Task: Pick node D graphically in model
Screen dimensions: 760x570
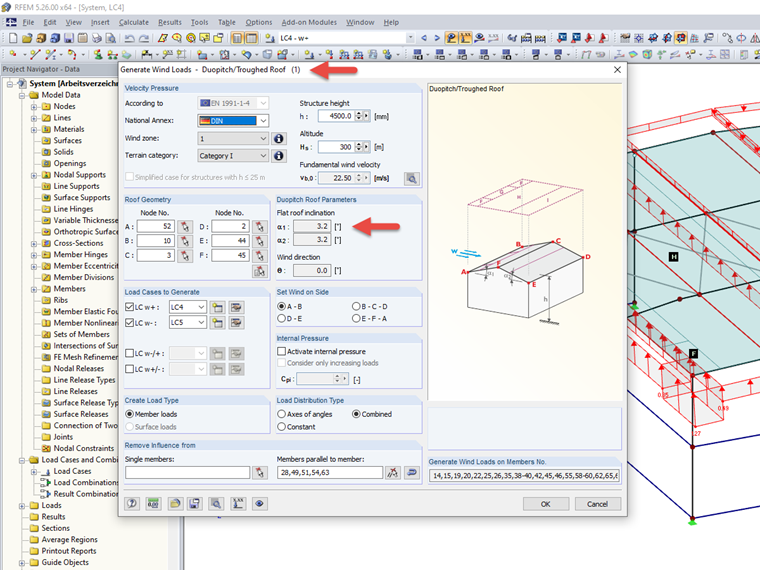Action: tap(260, 226)
